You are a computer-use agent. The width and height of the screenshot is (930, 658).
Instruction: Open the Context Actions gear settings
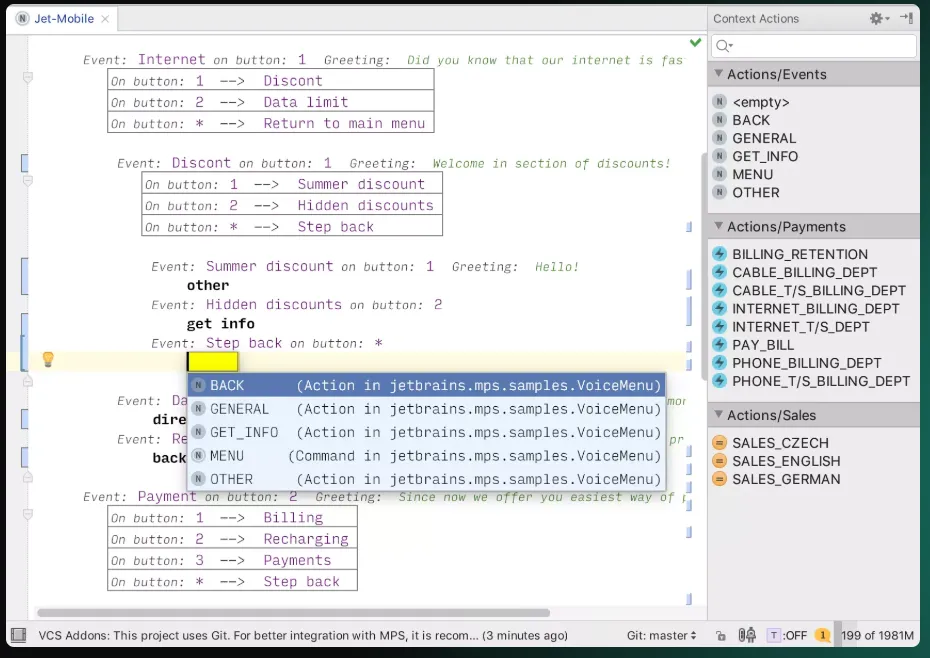point(877,18)
